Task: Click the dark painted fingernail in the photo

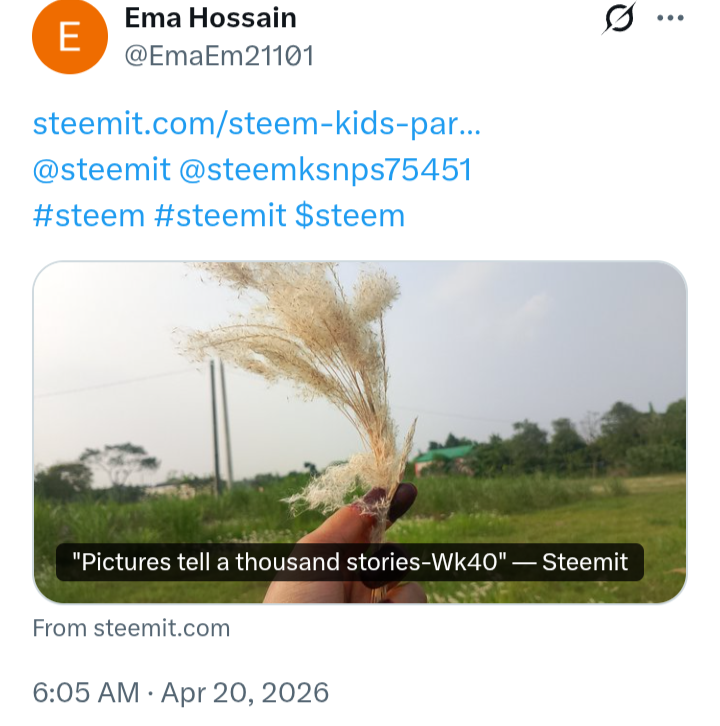Action: click(401, 502)
